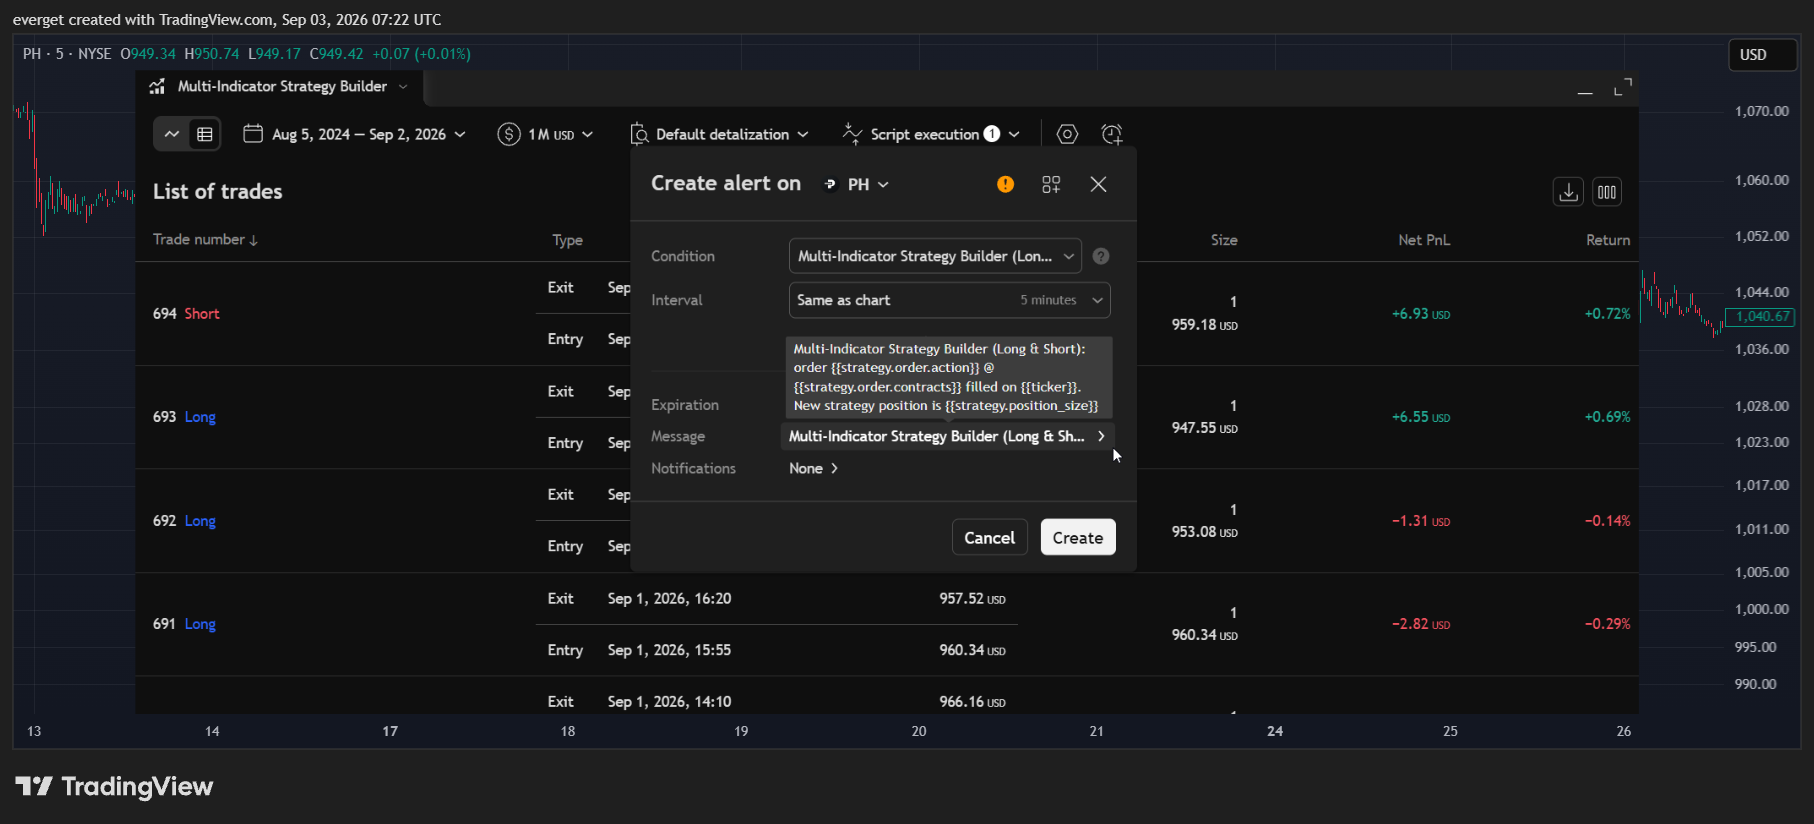Viewport: 1814px width, 824px height.
Task: Open the Interval Same as chart dropdown
Action: click(x=949, y=300)
